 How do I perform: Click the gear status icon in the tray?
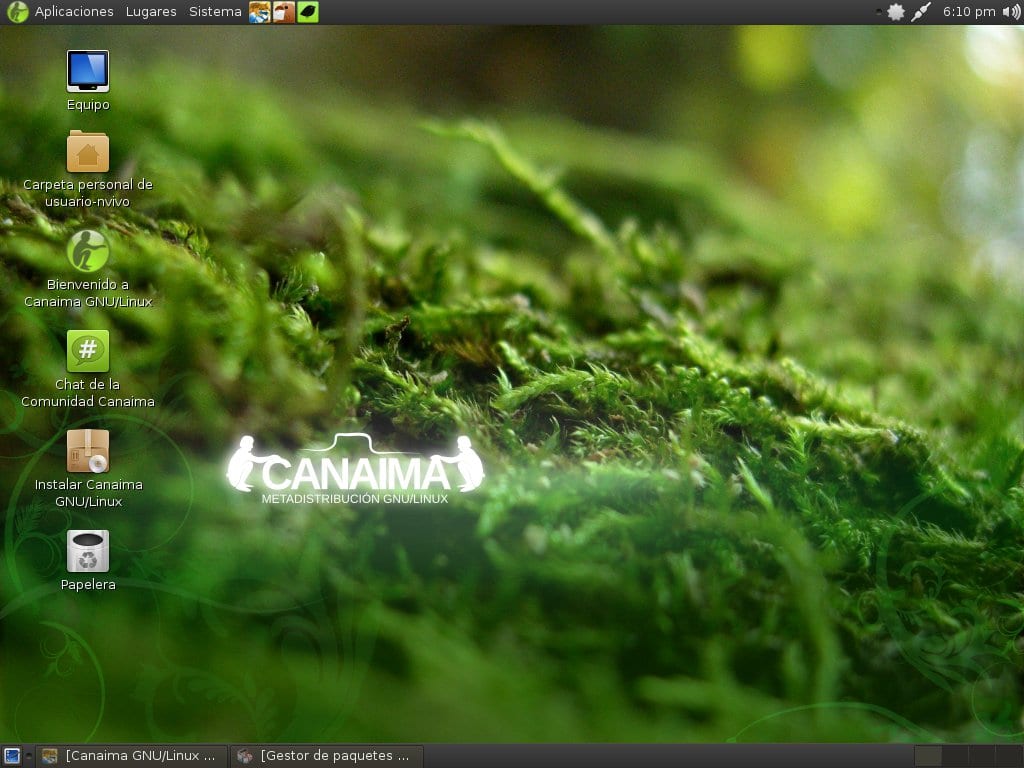[x=895, y=12]
